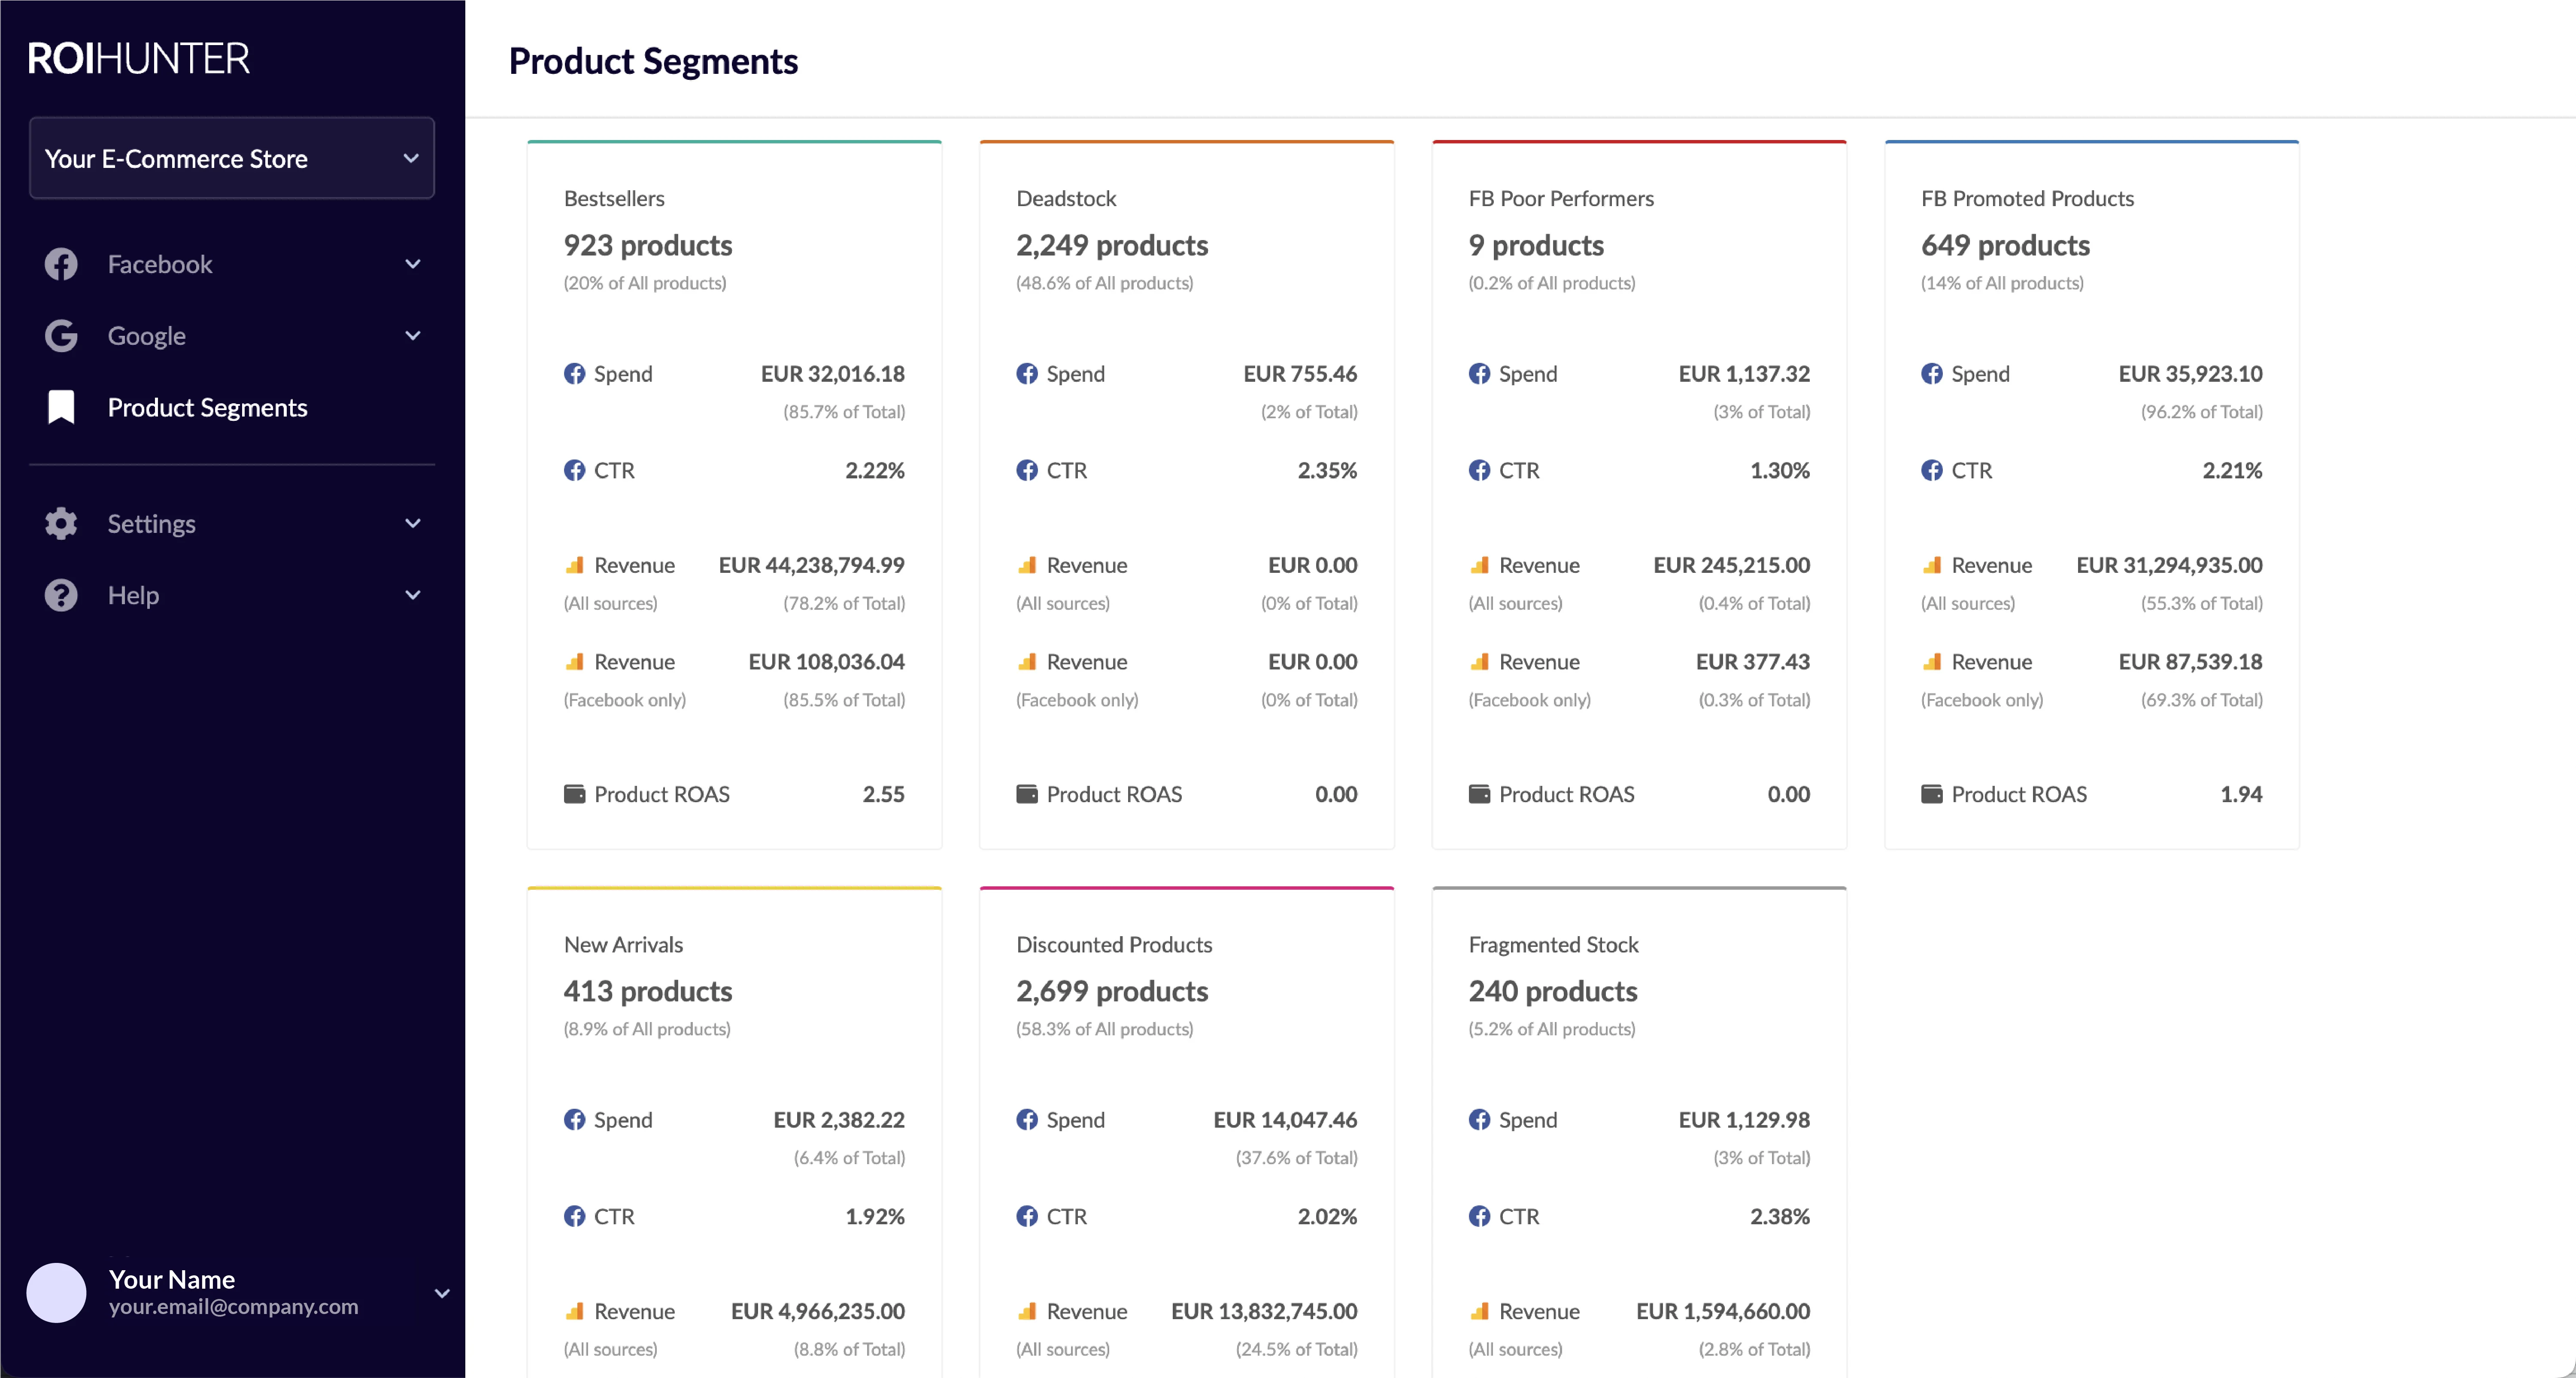
Task: Open the Bestsellers segment card title
Action: point(614,198)
